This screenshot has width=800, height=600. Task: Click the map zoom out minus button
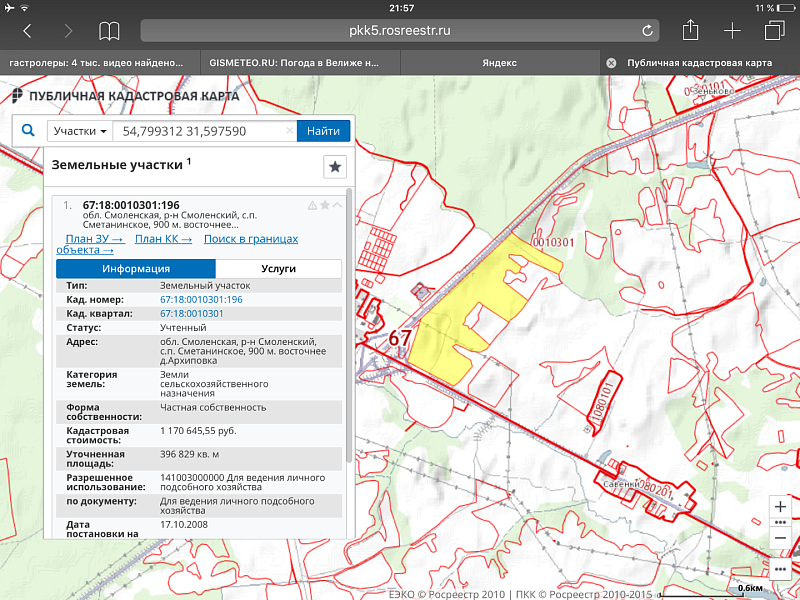780,538
